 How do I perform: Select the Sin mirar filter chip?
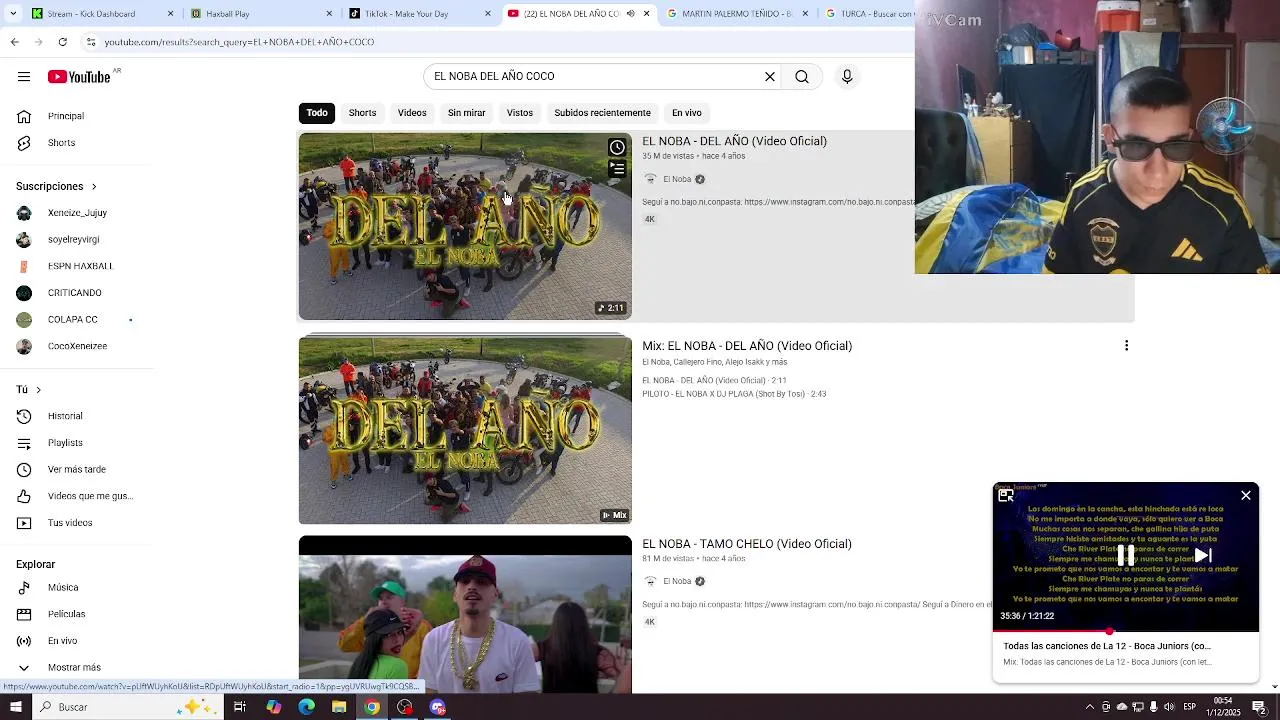pyautogui.click(x=466, y=113)
